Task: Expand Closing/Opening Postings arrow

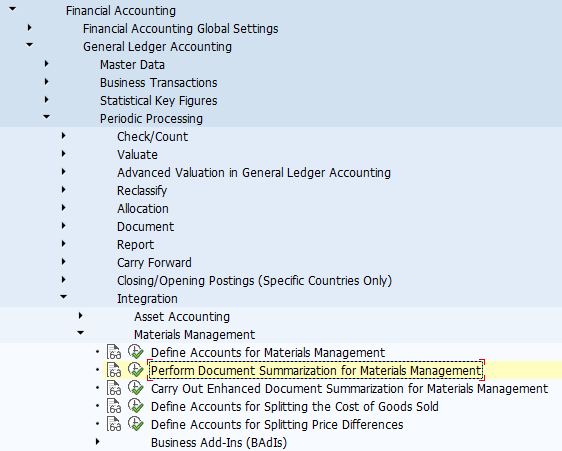Action: click(64, 279)
